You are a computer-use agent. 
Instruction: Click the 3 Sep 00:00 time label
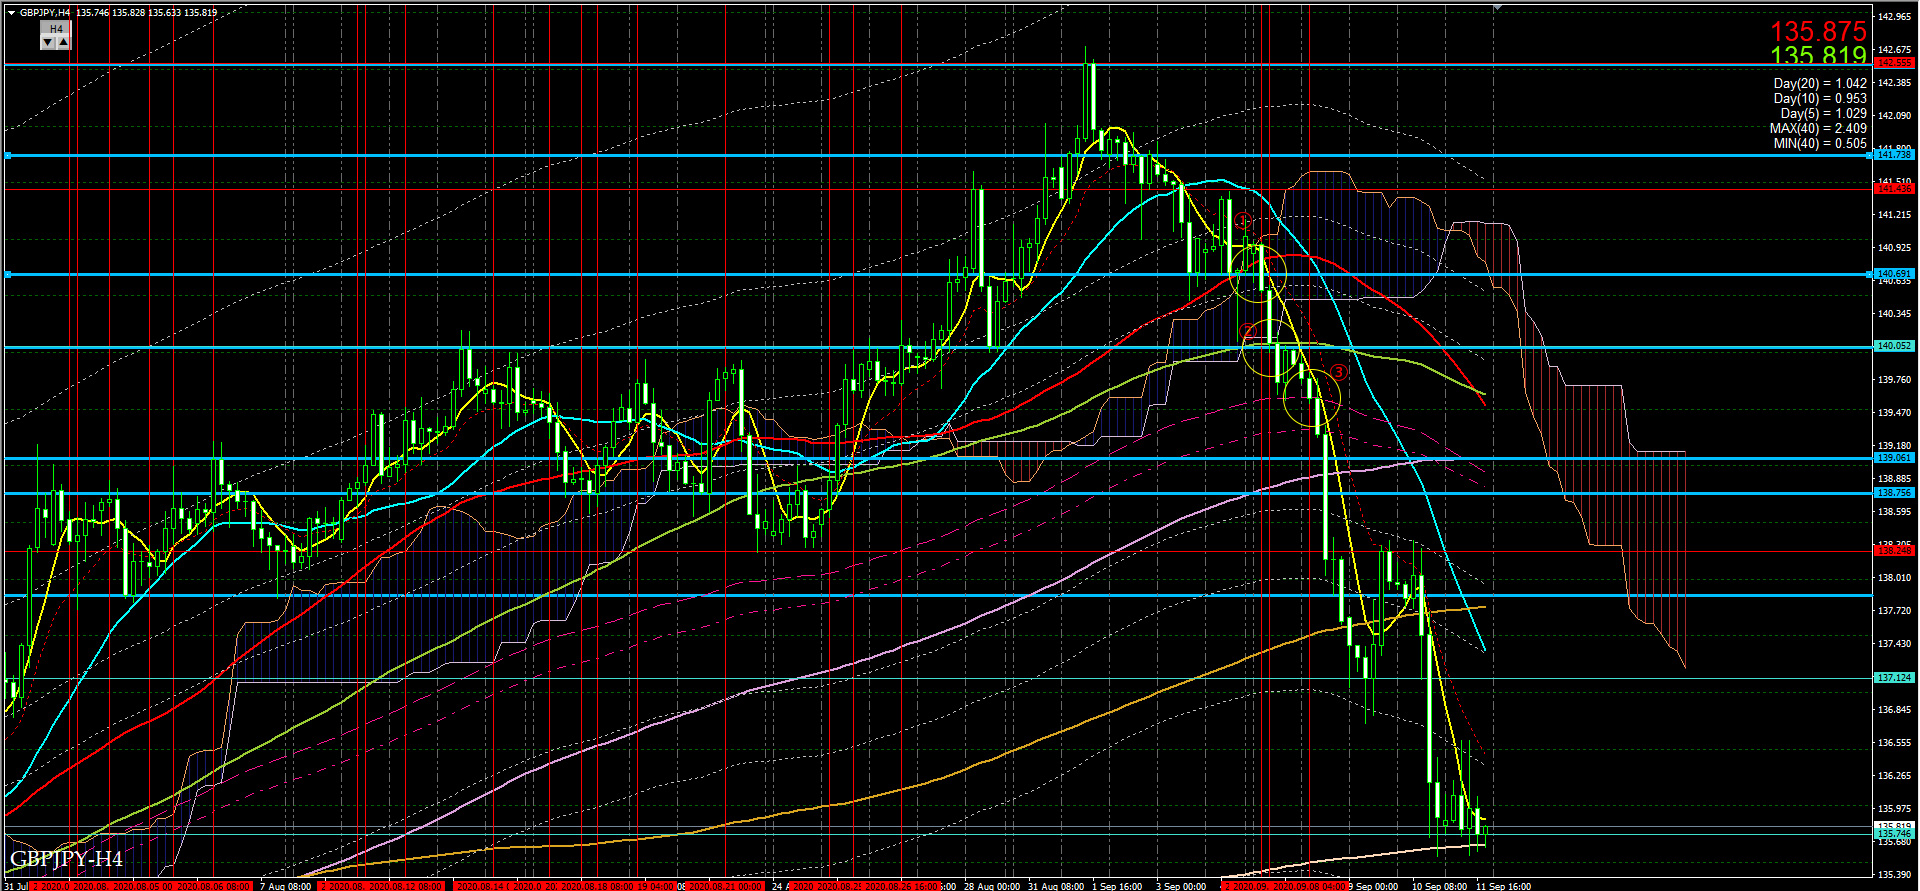(x=1180, y=886)
